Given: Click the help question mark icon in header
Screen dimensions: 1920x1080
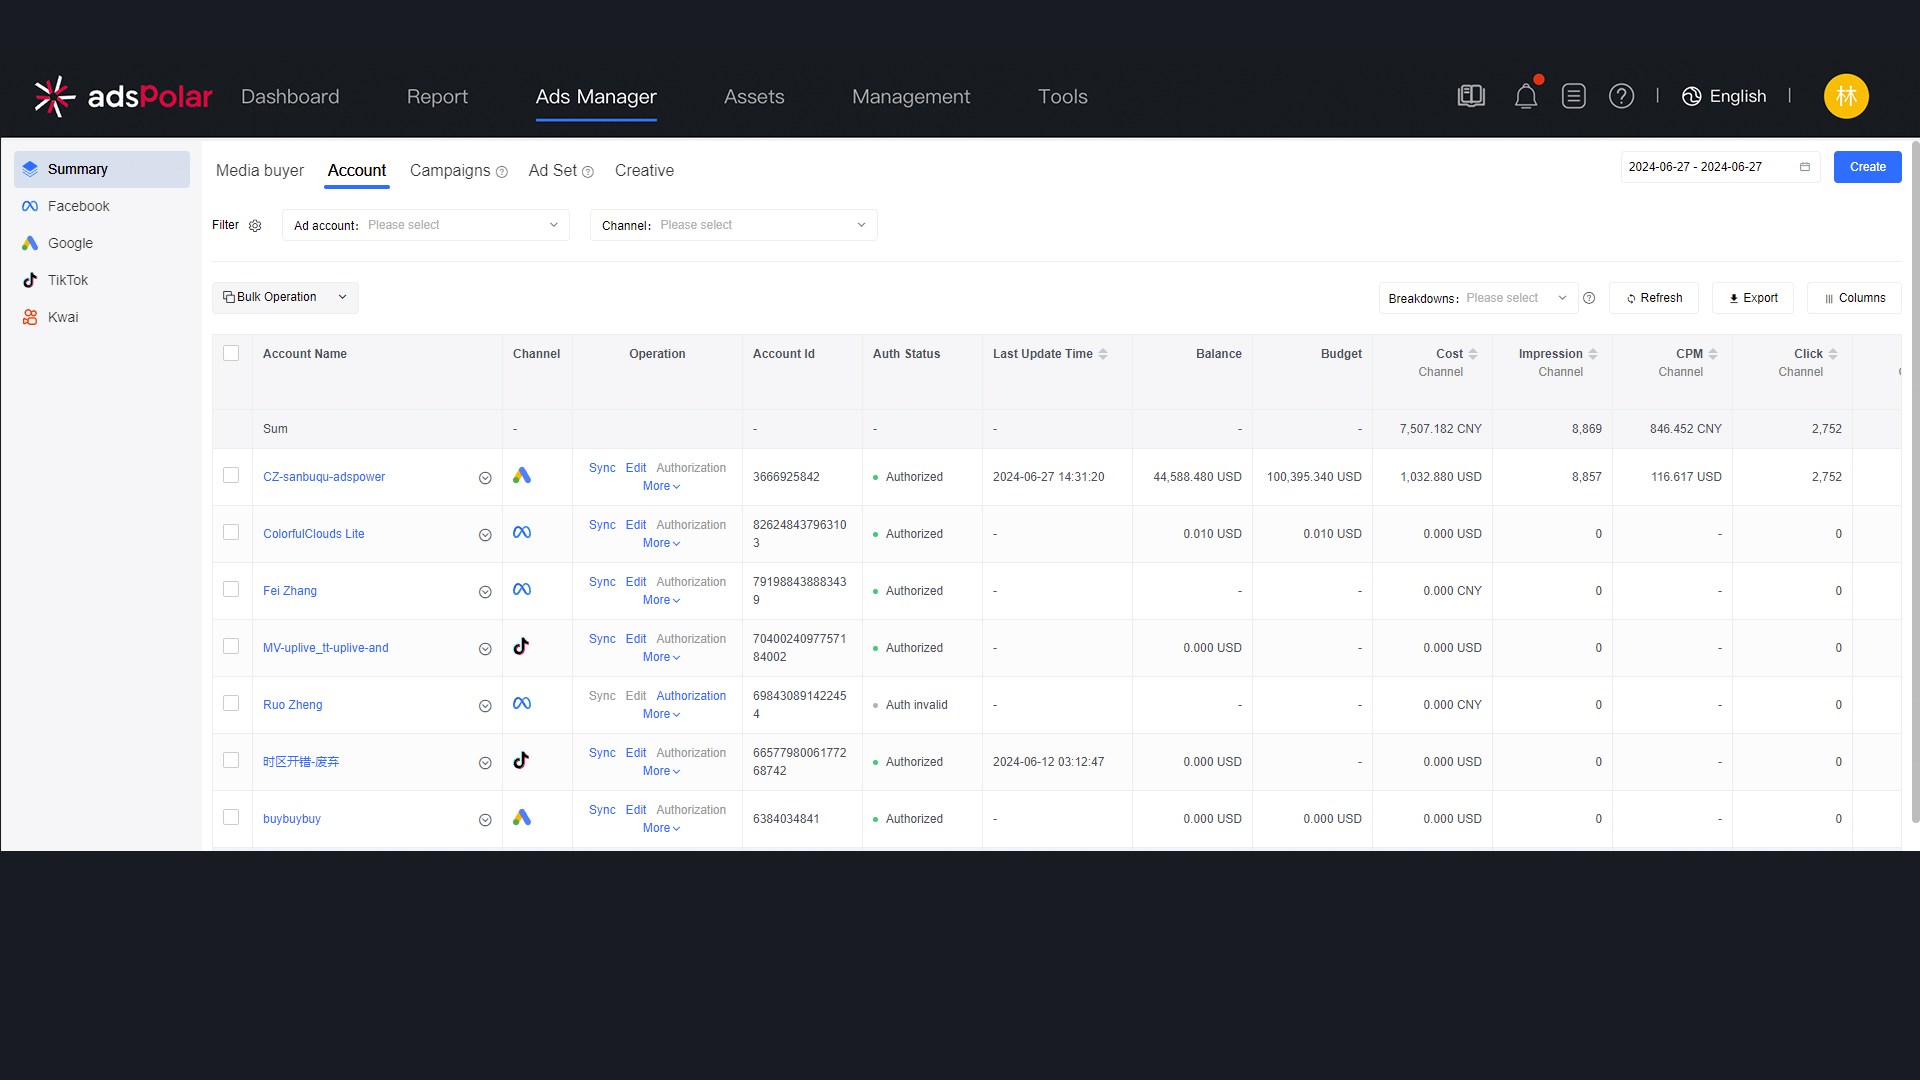Looking at the screenshot, I should tap(1621, 97).
